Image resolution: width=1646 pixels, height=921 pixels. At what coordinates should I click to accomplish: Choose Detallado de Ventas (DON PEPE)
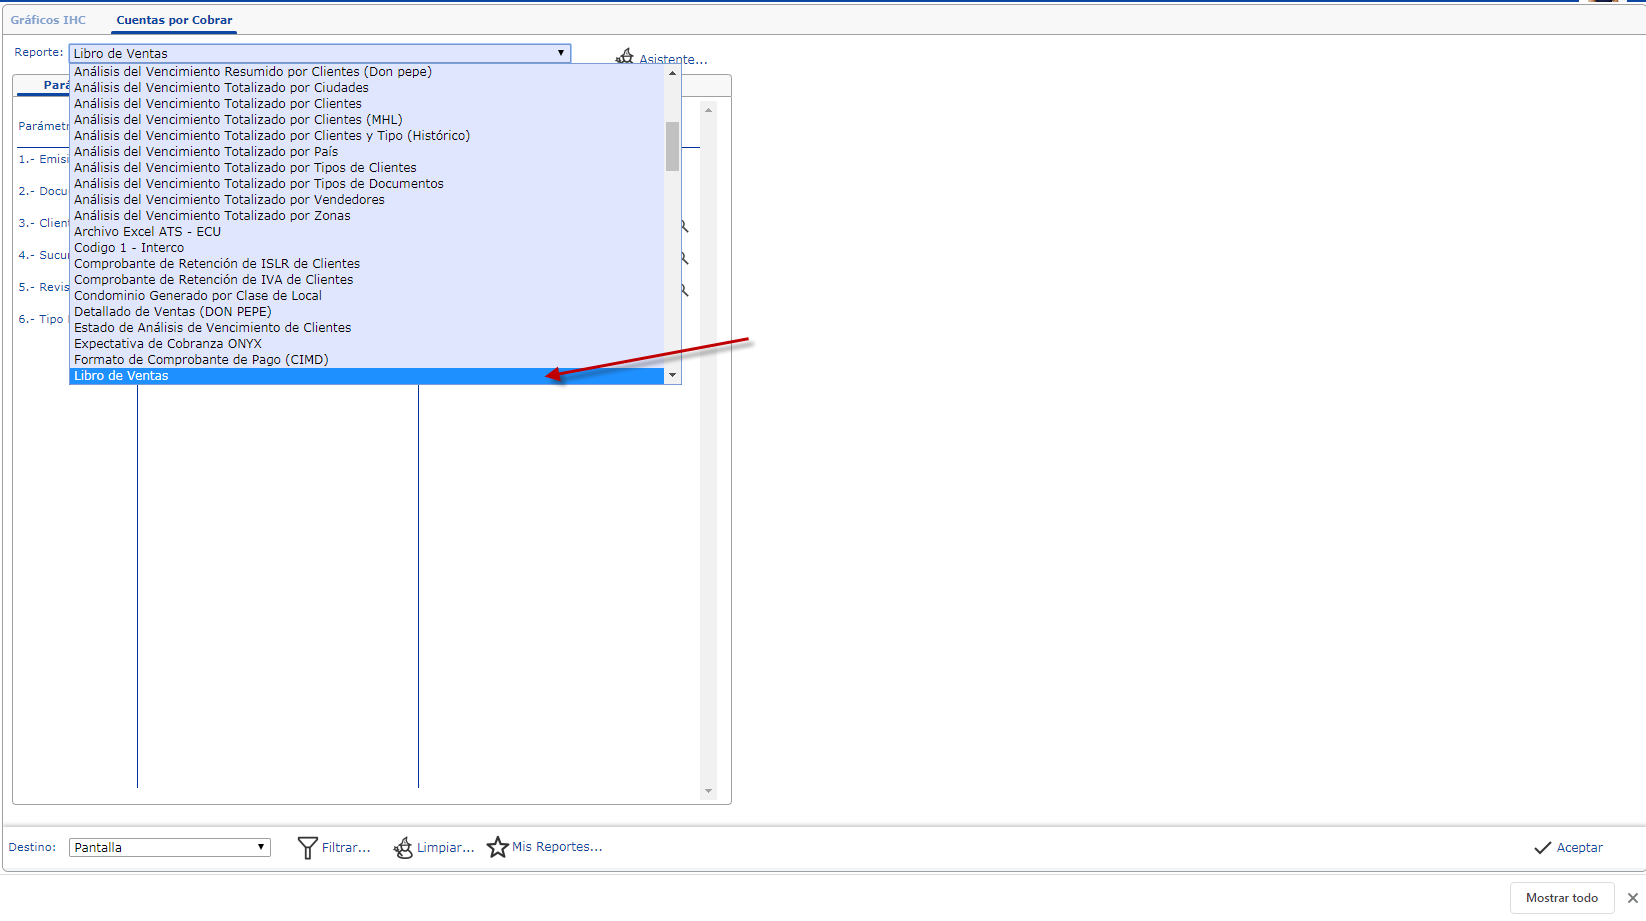point(366,312)
